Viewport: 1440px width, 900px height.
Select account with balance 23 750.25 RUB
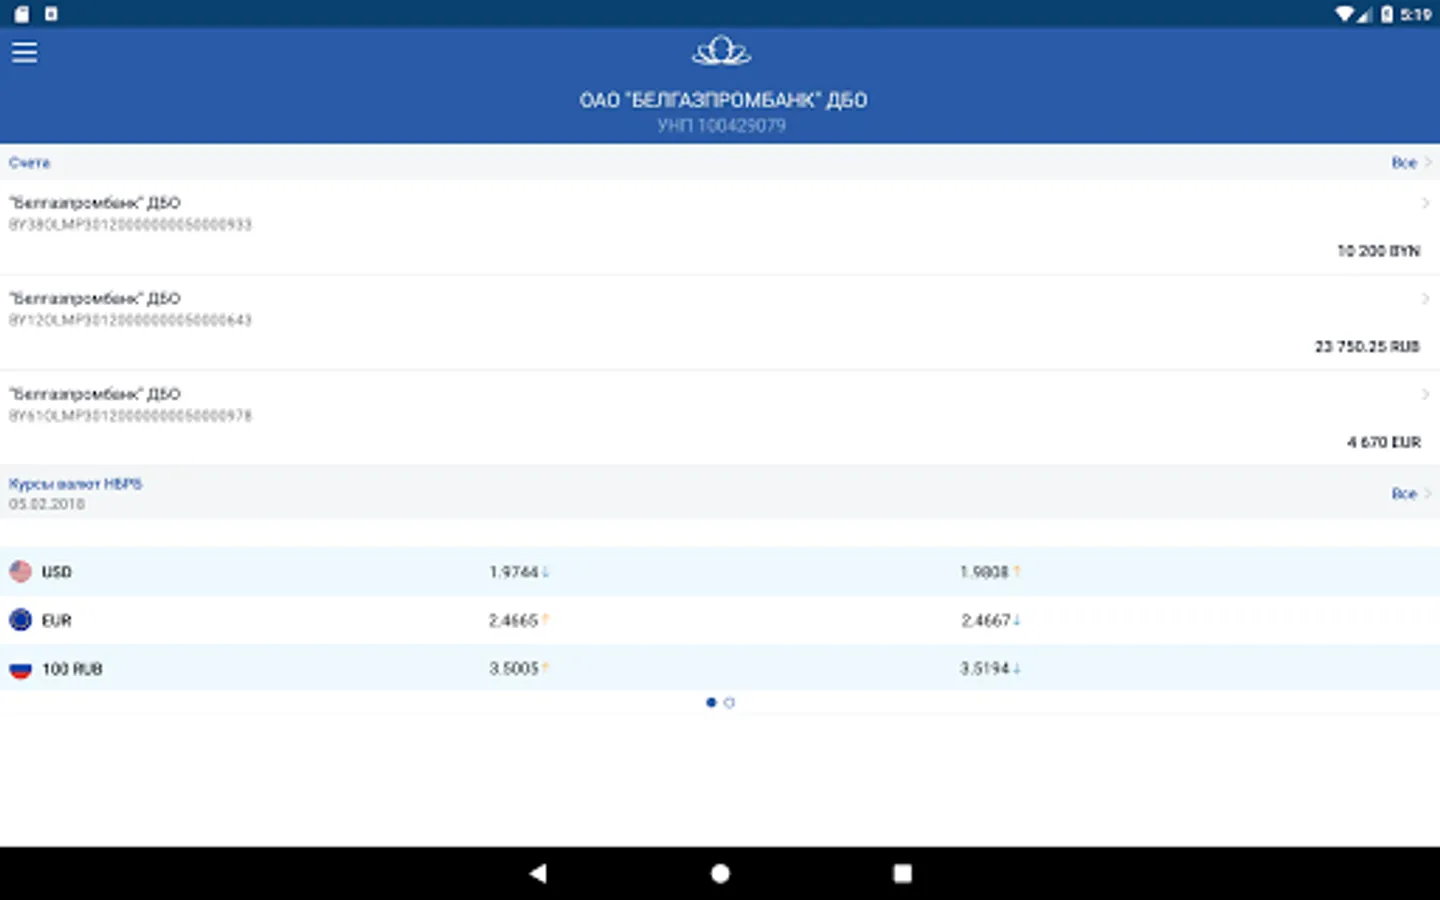coord(720,323)
